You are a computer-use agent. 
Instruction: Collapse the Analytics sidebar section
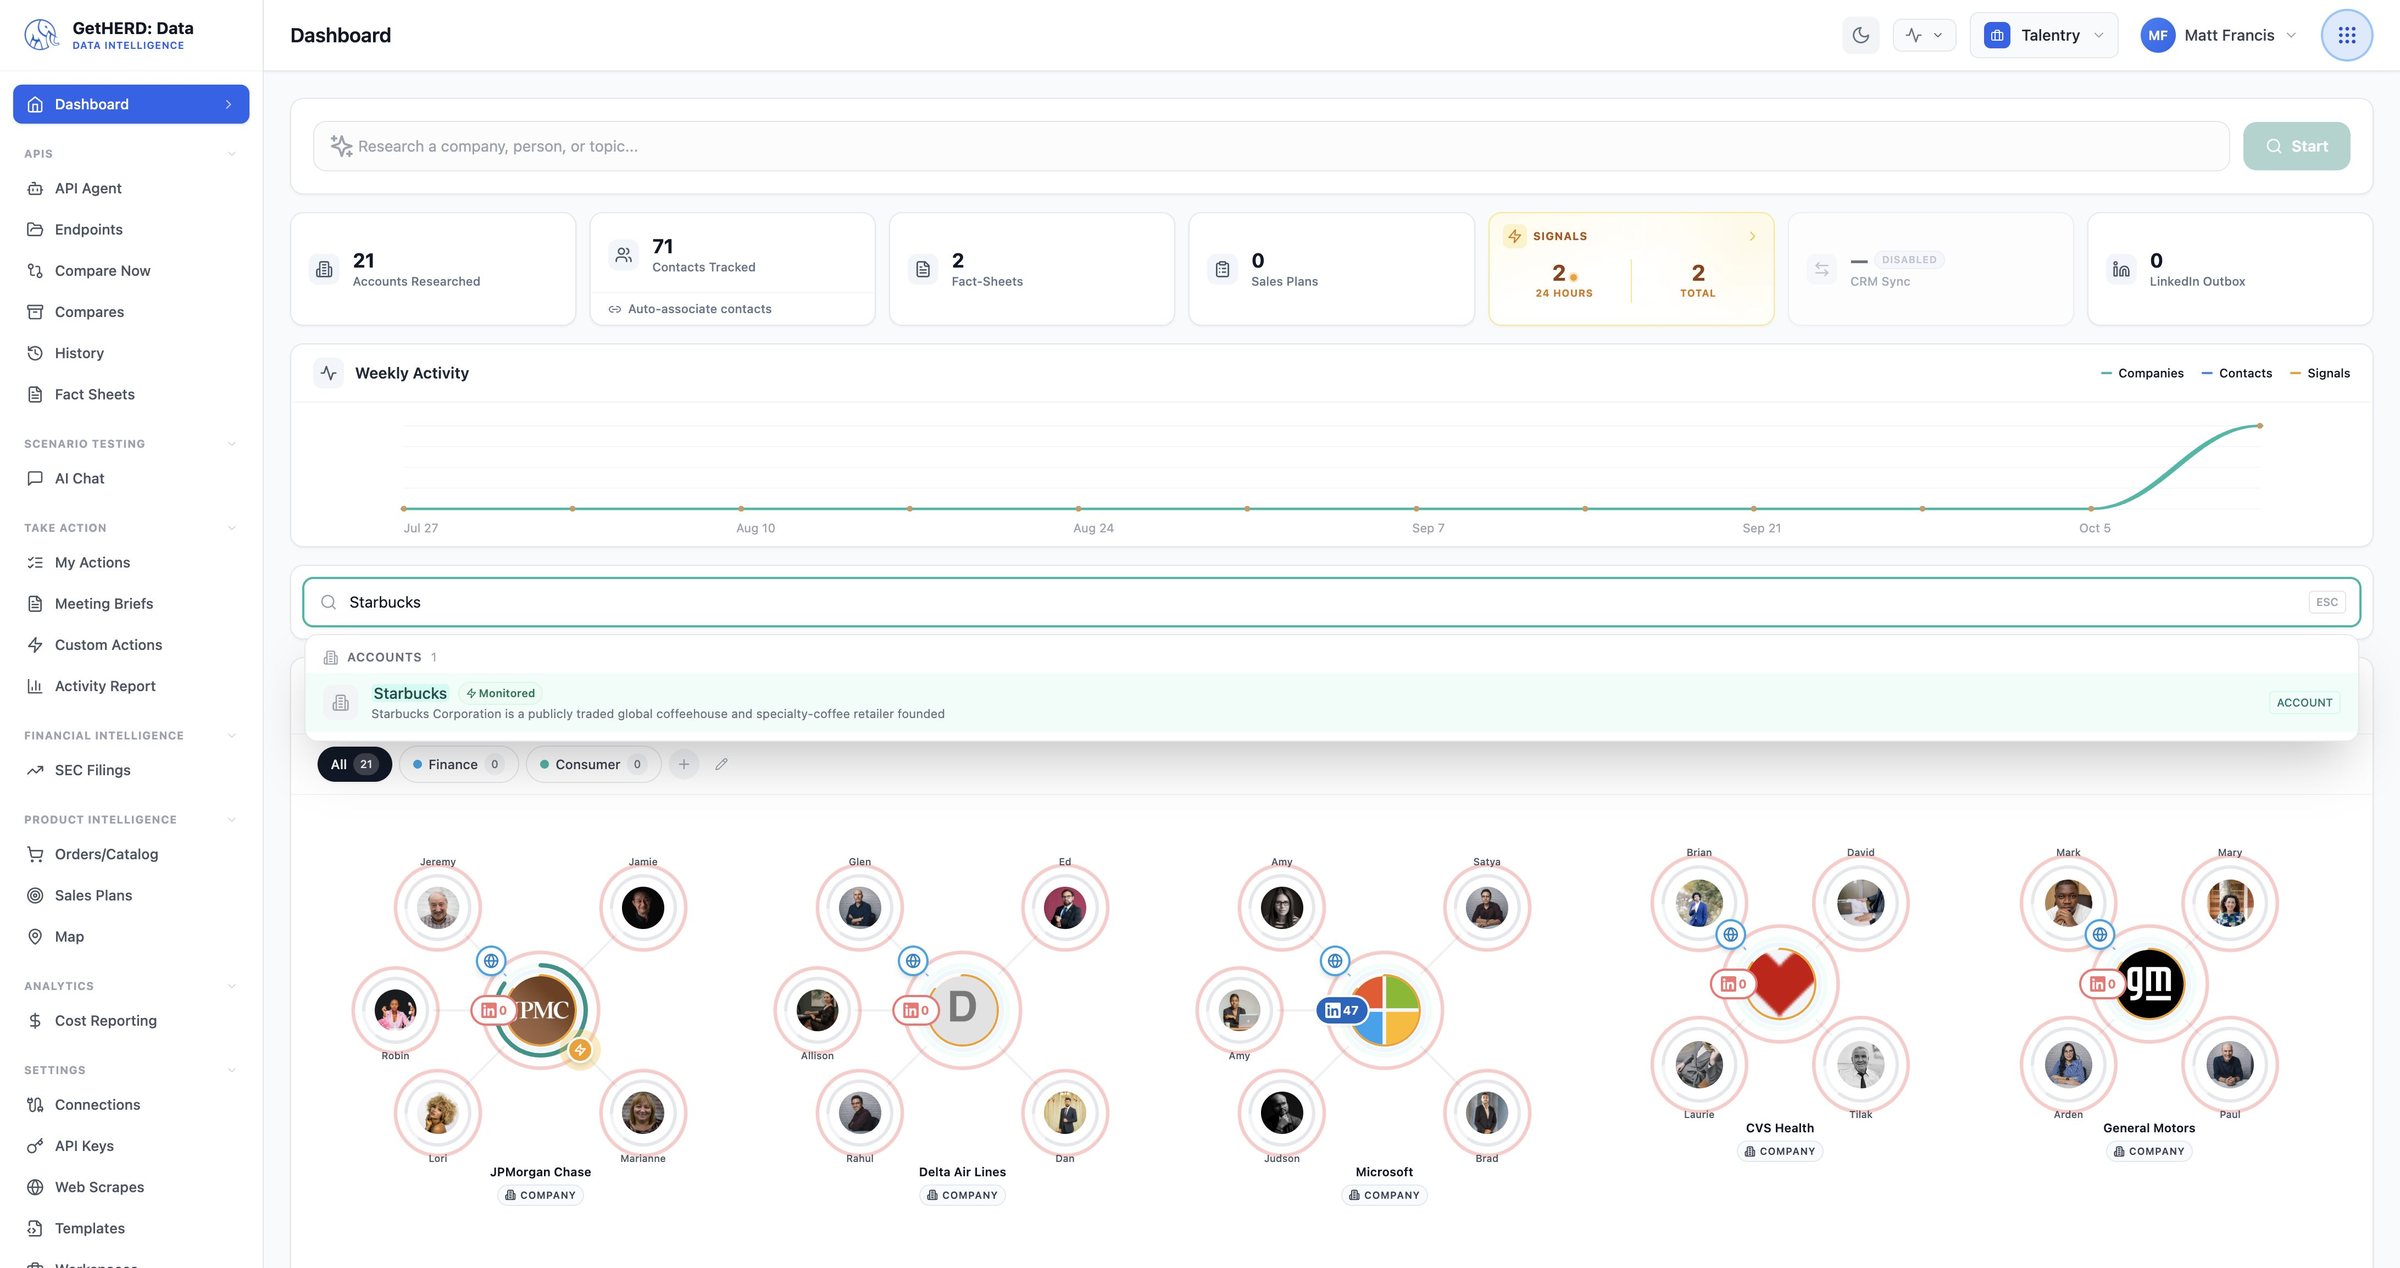point(231,986)
